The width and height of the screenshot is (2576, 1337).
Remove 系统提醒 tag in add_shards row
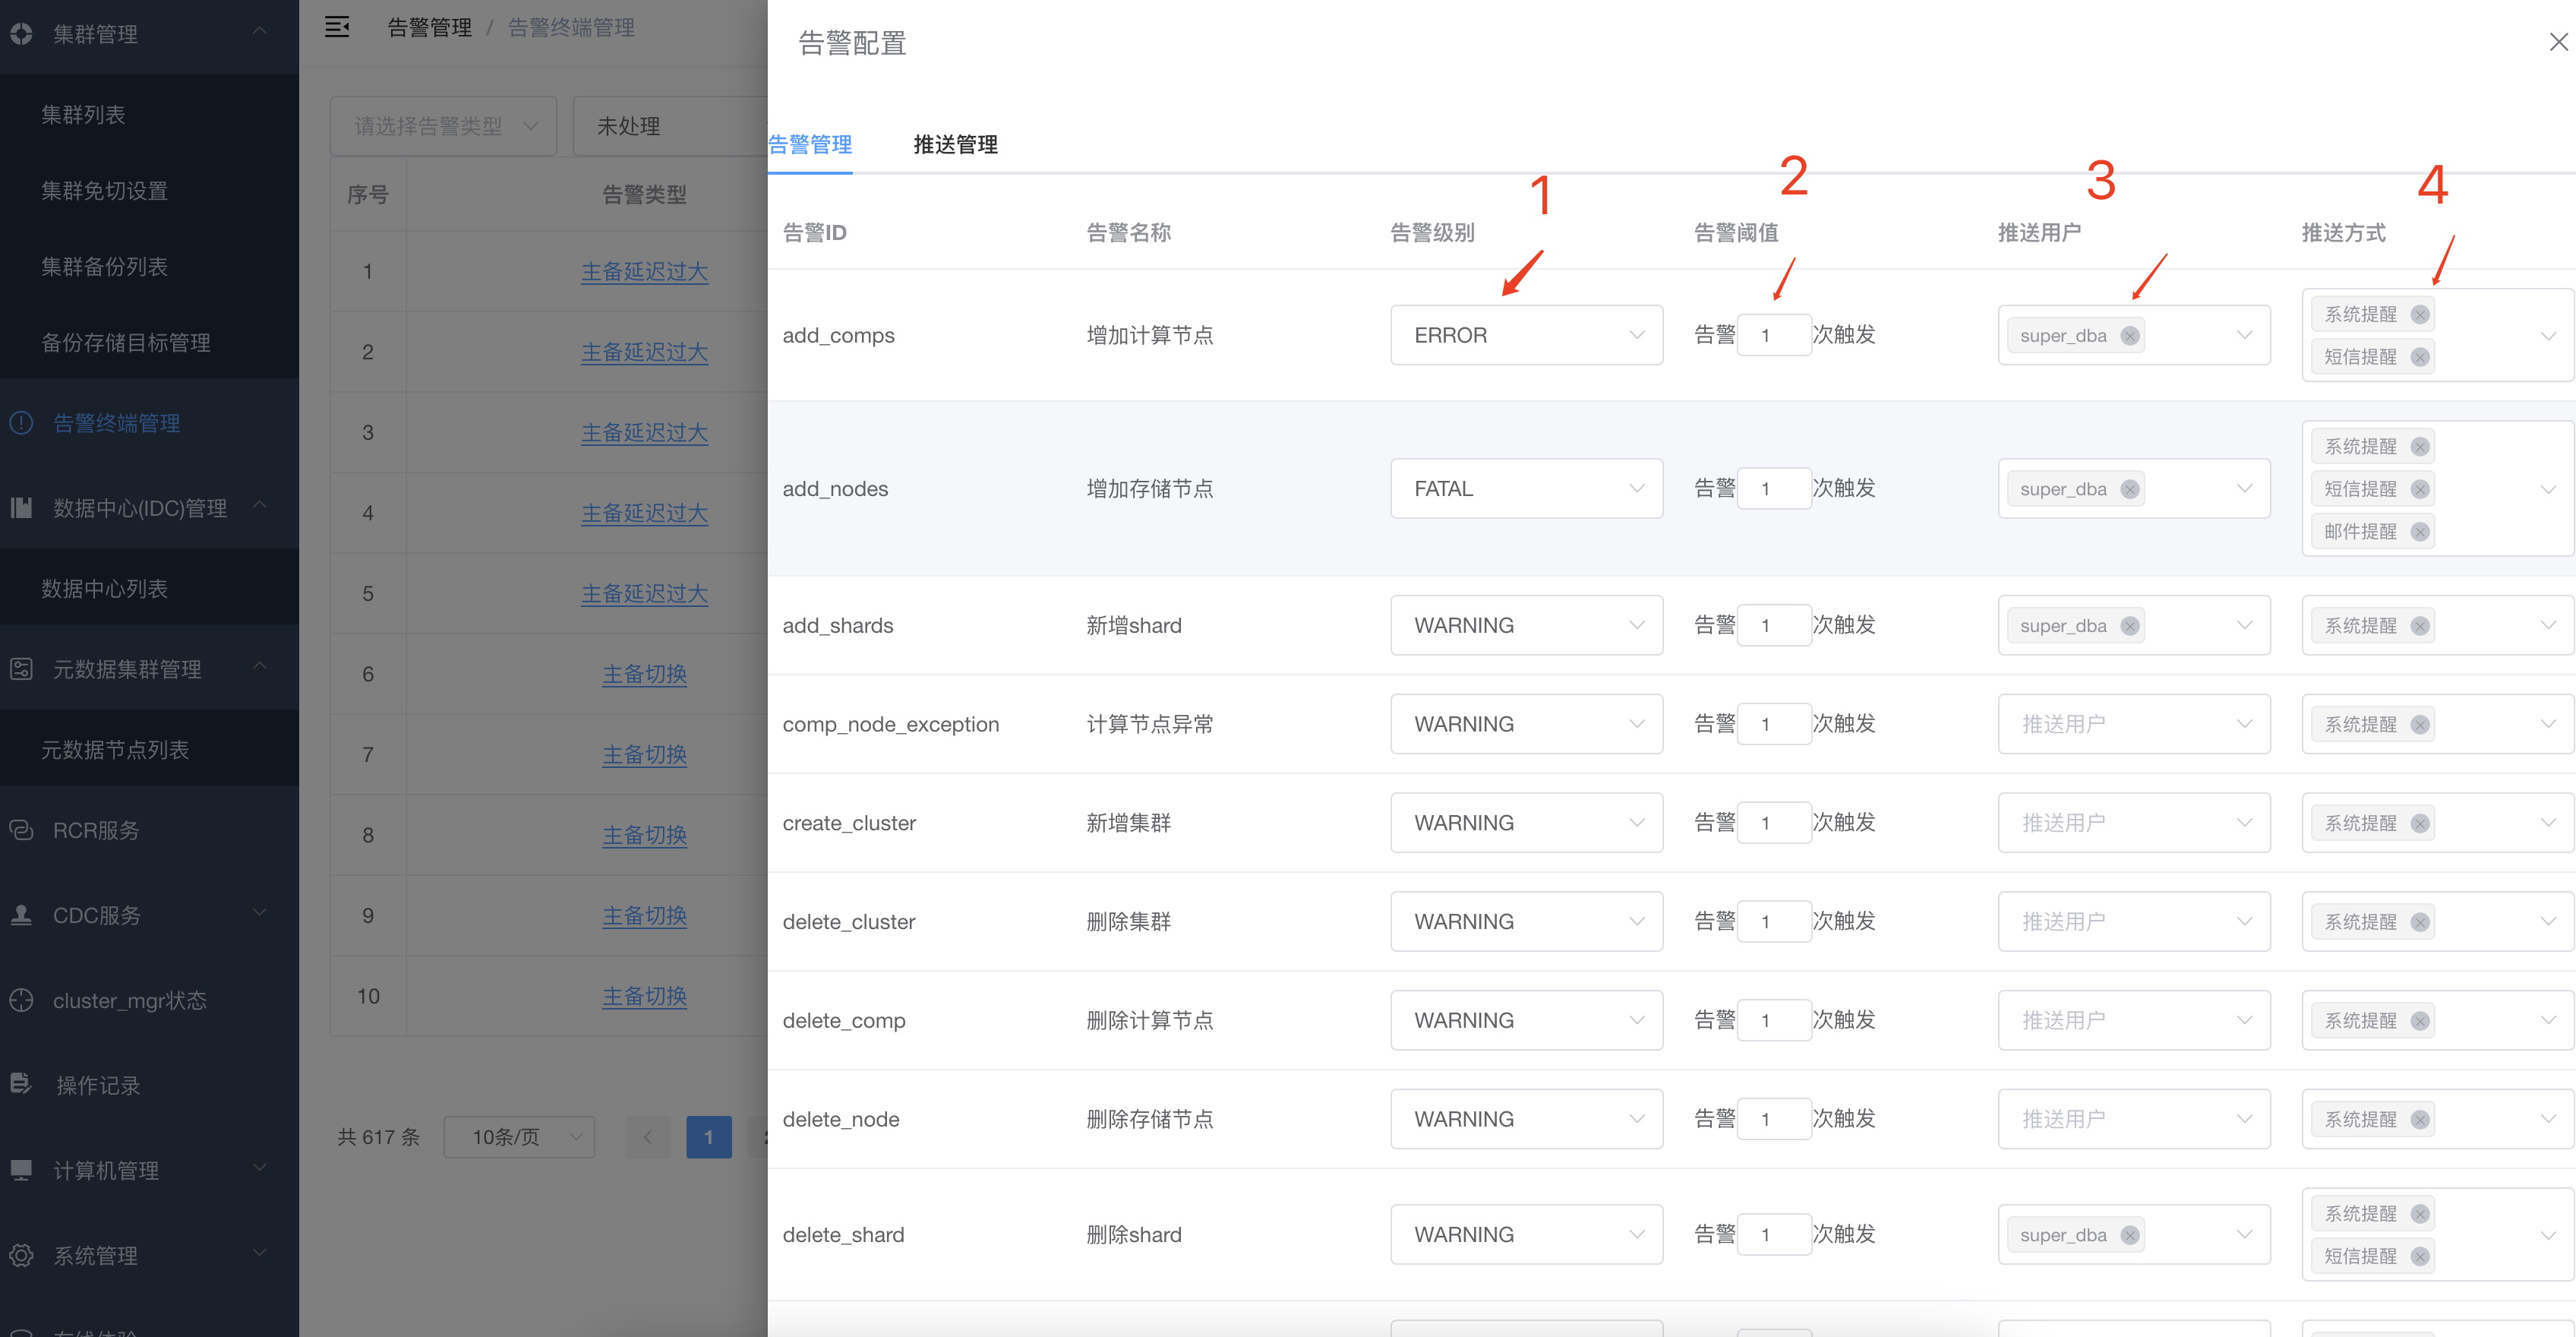pos(2419,626)
